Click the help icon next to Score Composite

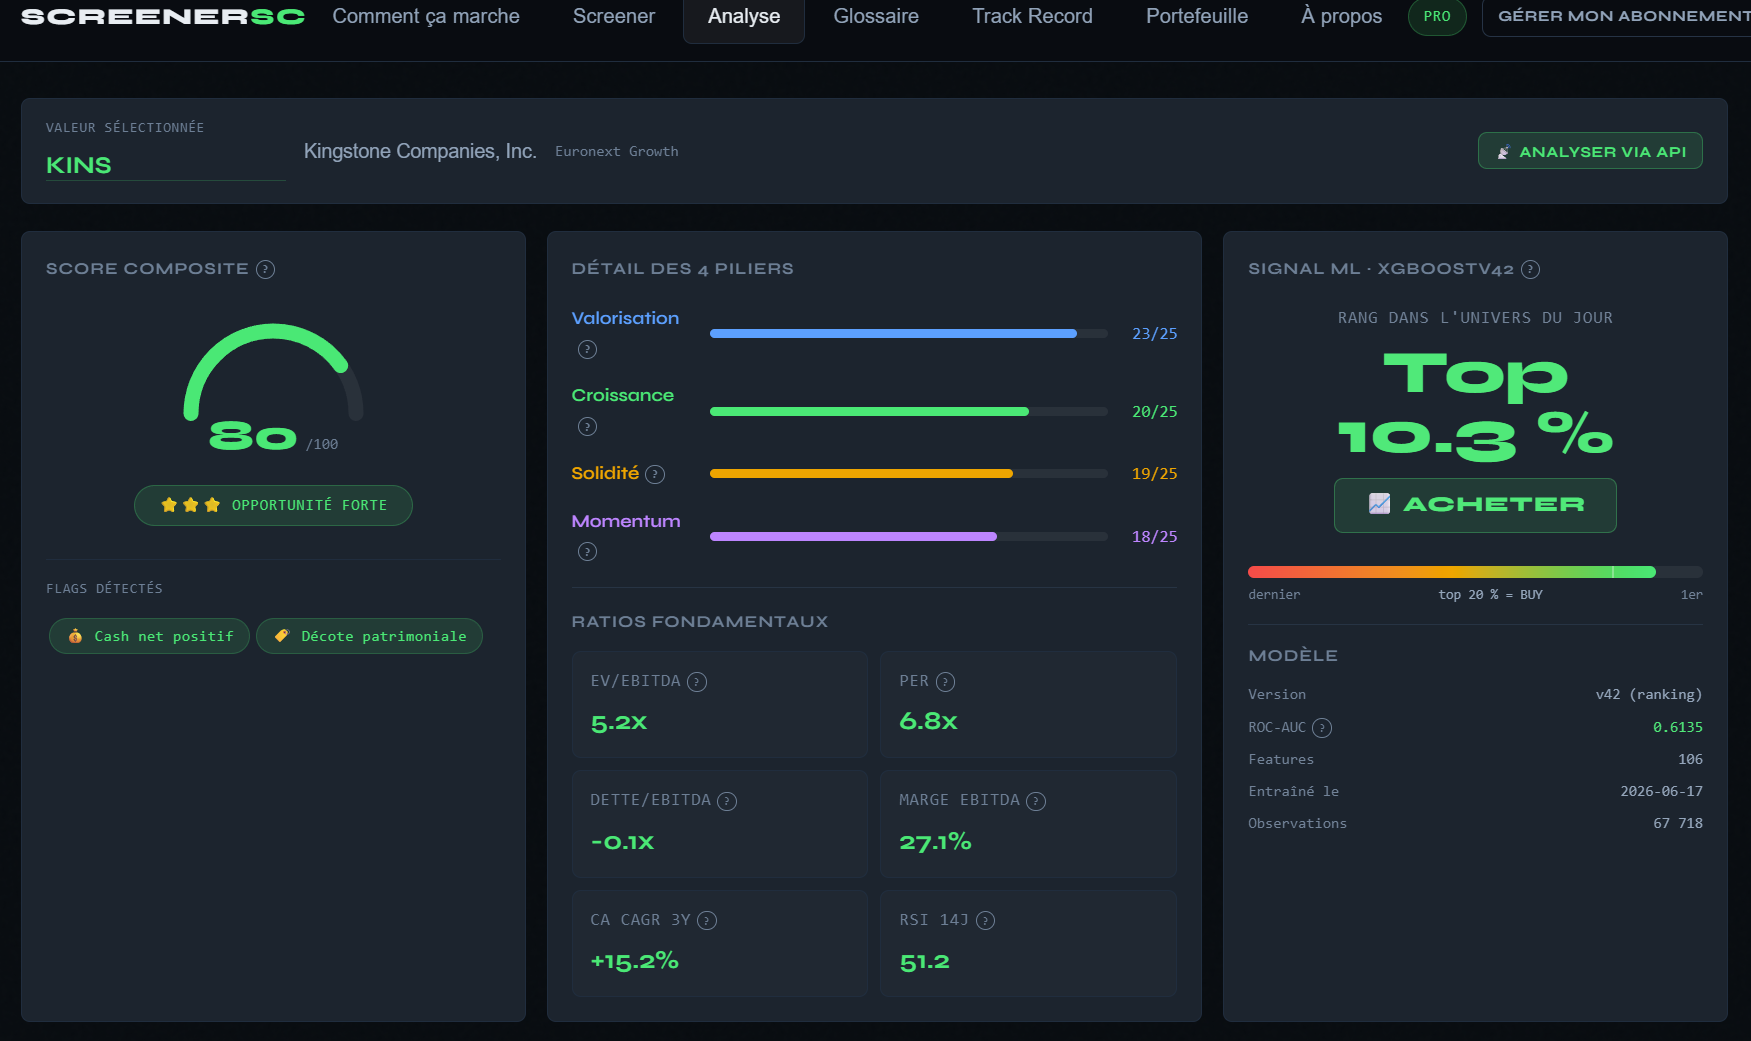tap(265, 269)
